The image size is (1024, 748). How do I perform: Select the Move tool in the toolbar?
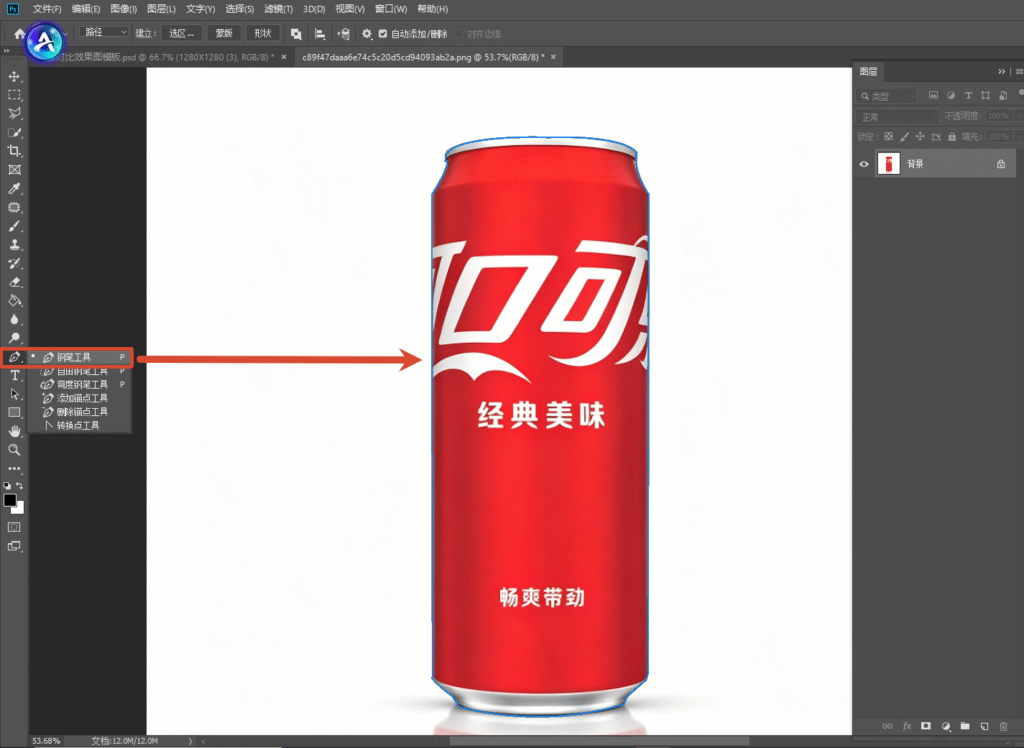tap(14, 76)
